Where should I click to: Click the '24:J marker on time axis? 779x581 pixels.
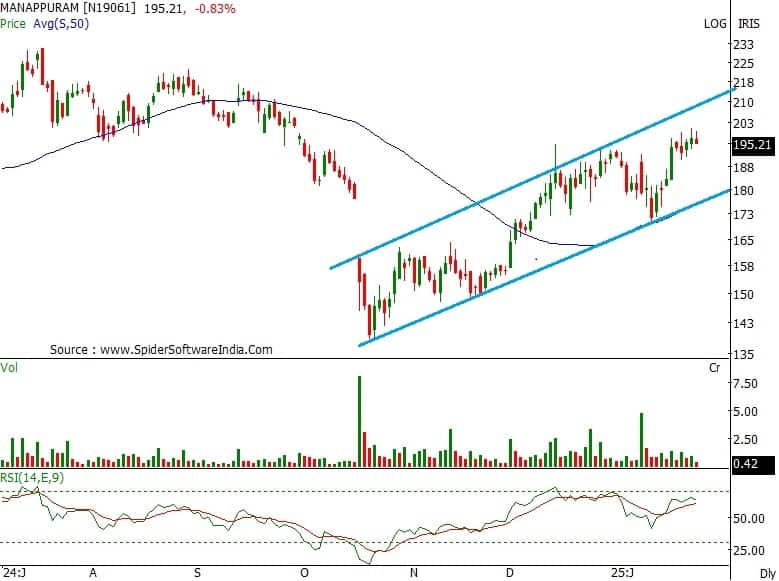15,573
